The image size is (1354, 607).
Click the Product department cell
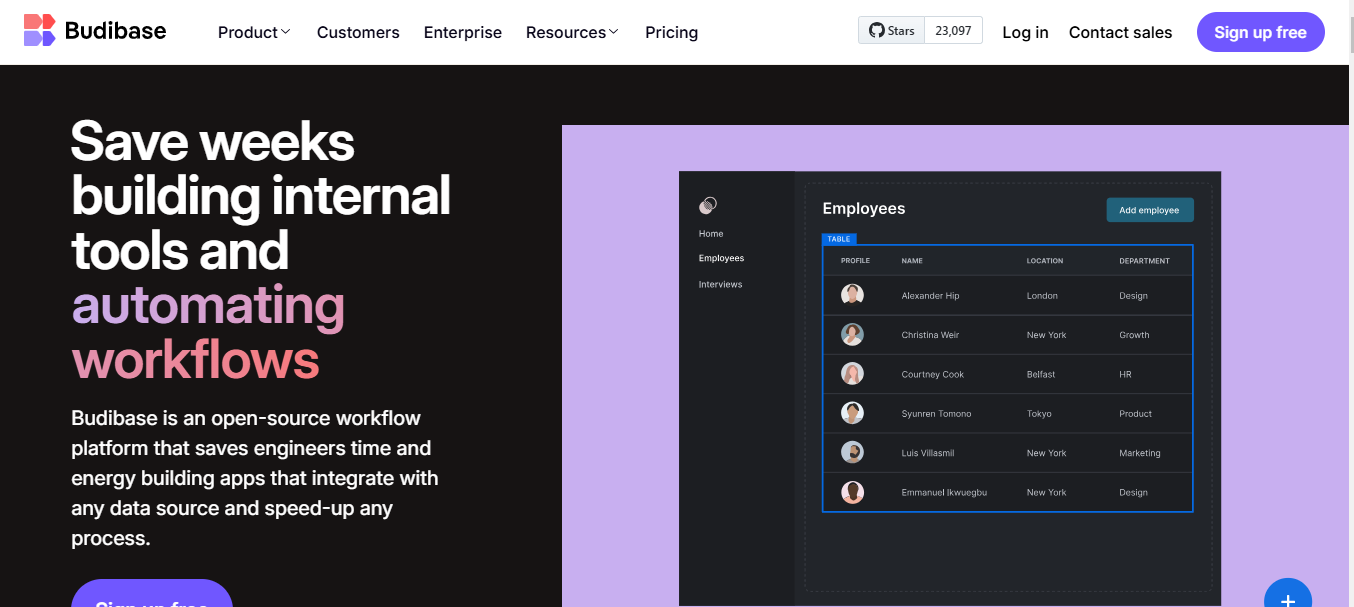coord(1135,414)
